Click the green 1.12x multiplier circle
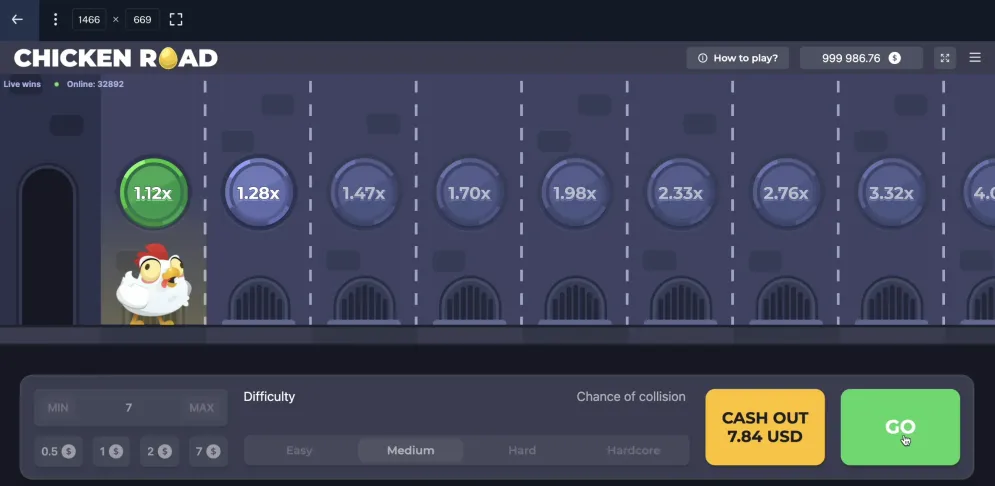Image resolution: width=995 pixels, height=486 pixels. coord(154,193)
